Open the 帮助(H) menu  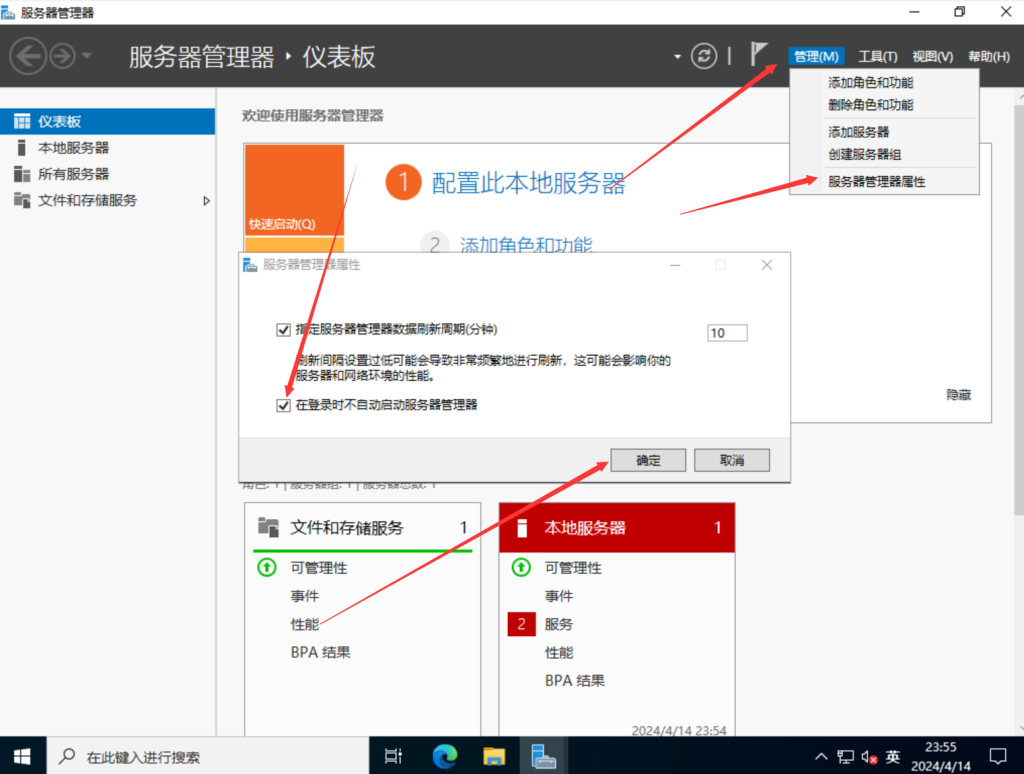[989, 57]
